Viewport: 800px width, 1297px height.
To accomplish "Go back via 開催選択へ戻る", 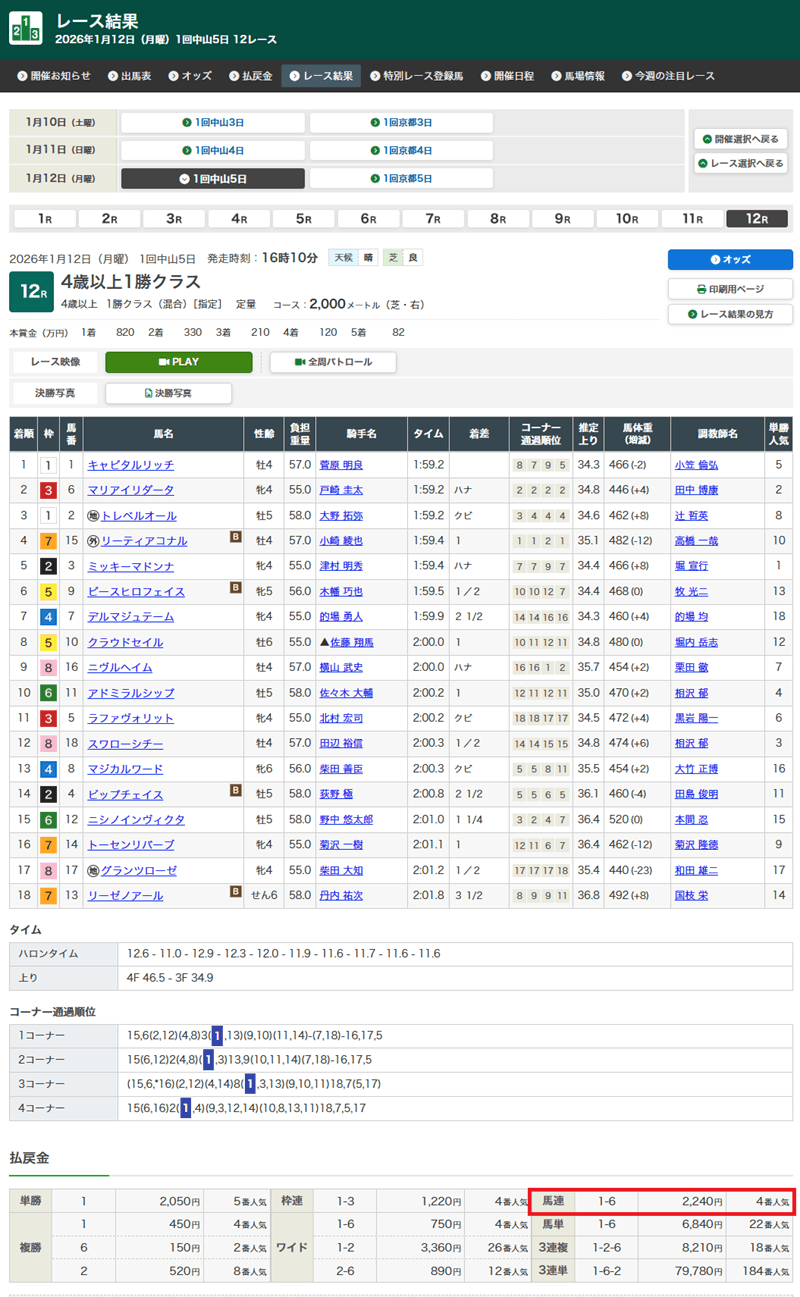I will (x=740, y=139).
